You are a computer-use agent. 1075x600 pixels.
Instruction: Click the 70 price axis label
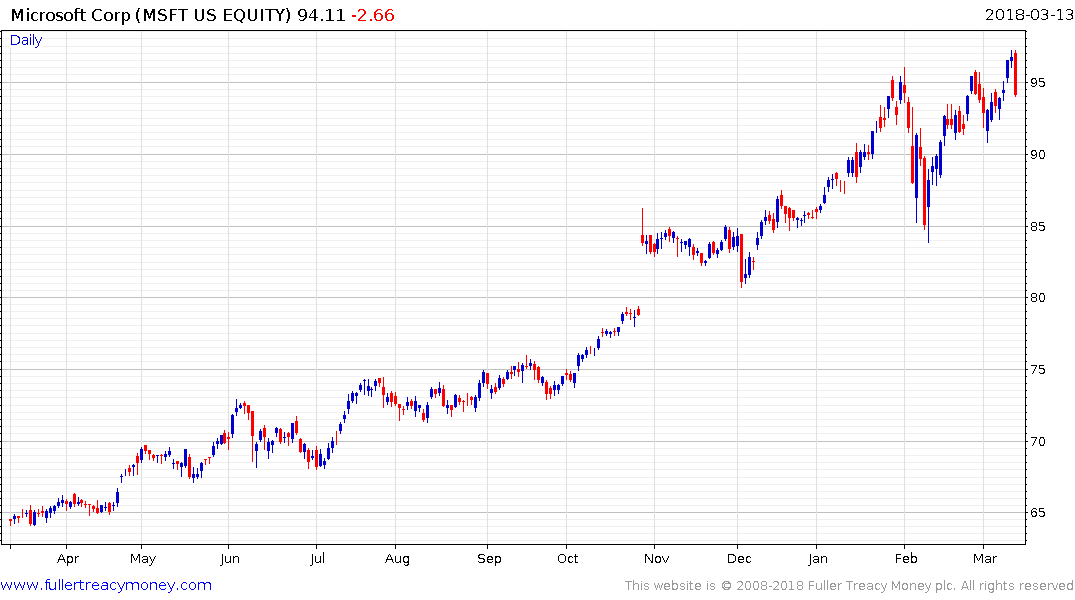[x=1037, y=442]
